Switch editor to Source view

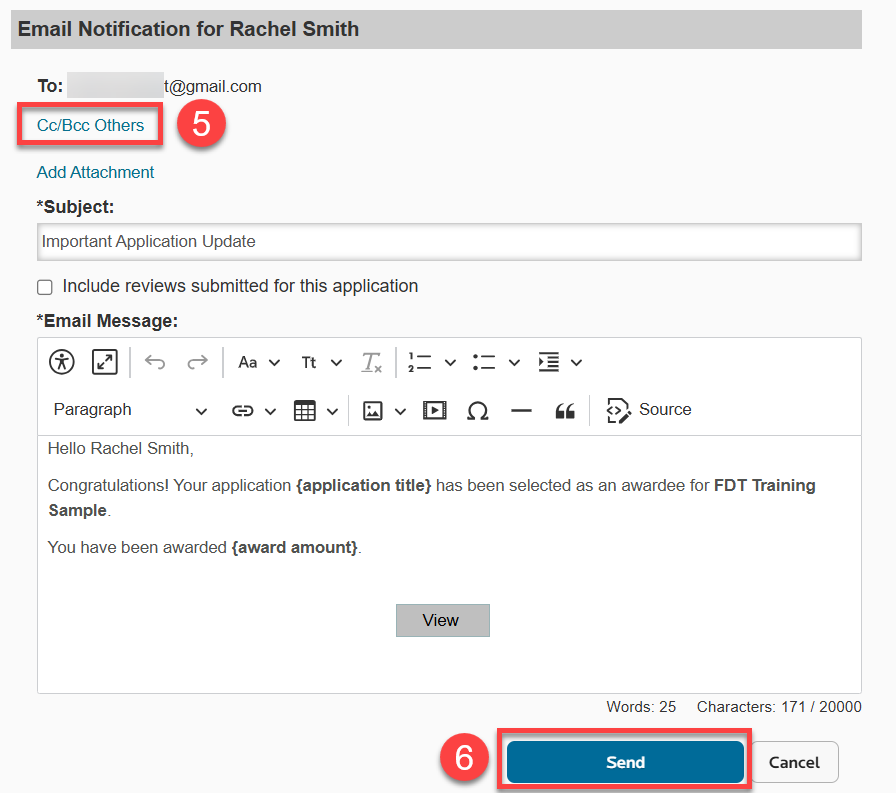click(x=649, y=410)
